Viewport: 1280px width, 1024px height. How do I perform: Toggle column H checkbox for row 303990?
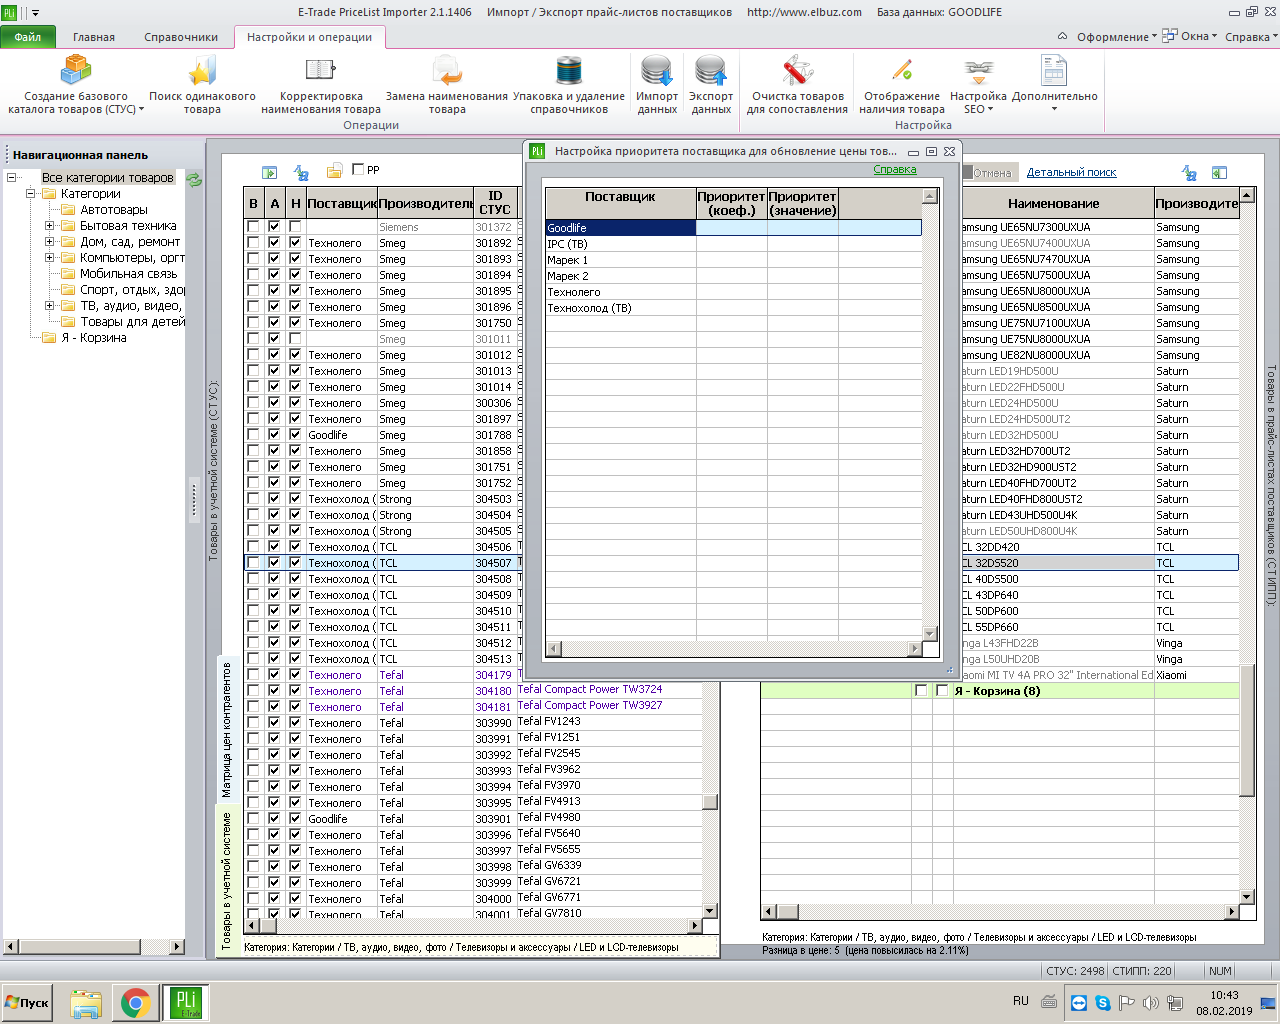pyautogui.click(x=295, y=723)
